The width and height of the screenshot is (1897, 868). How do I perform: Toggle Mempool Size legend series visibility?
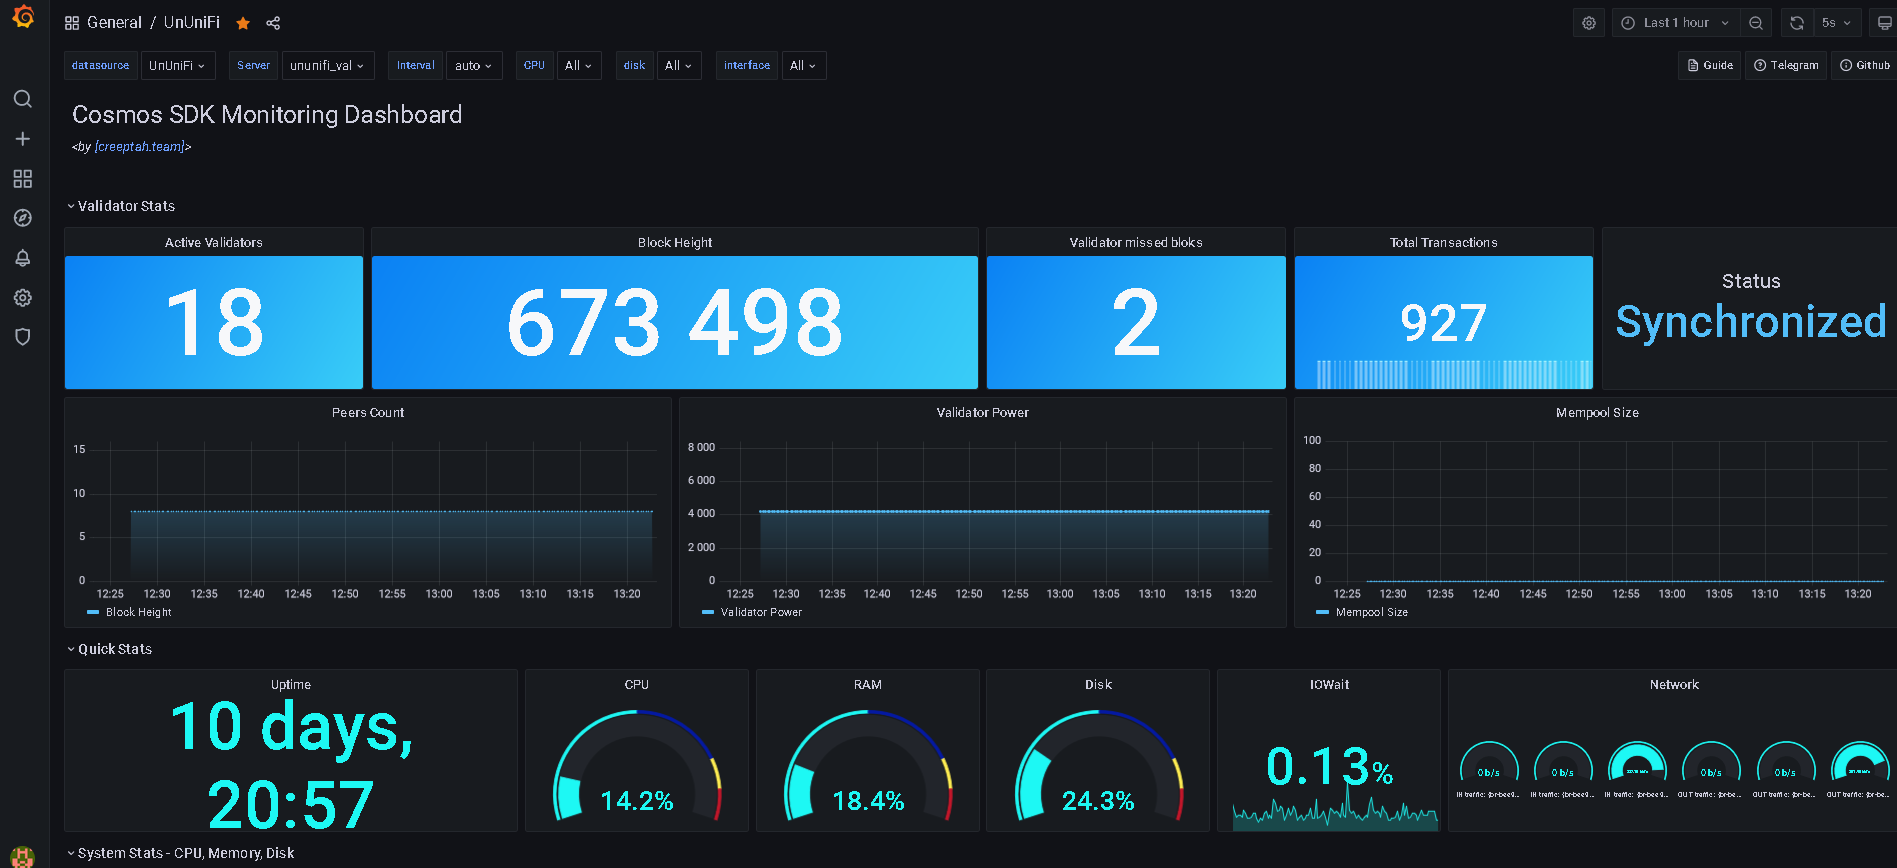pos(1371,612)
